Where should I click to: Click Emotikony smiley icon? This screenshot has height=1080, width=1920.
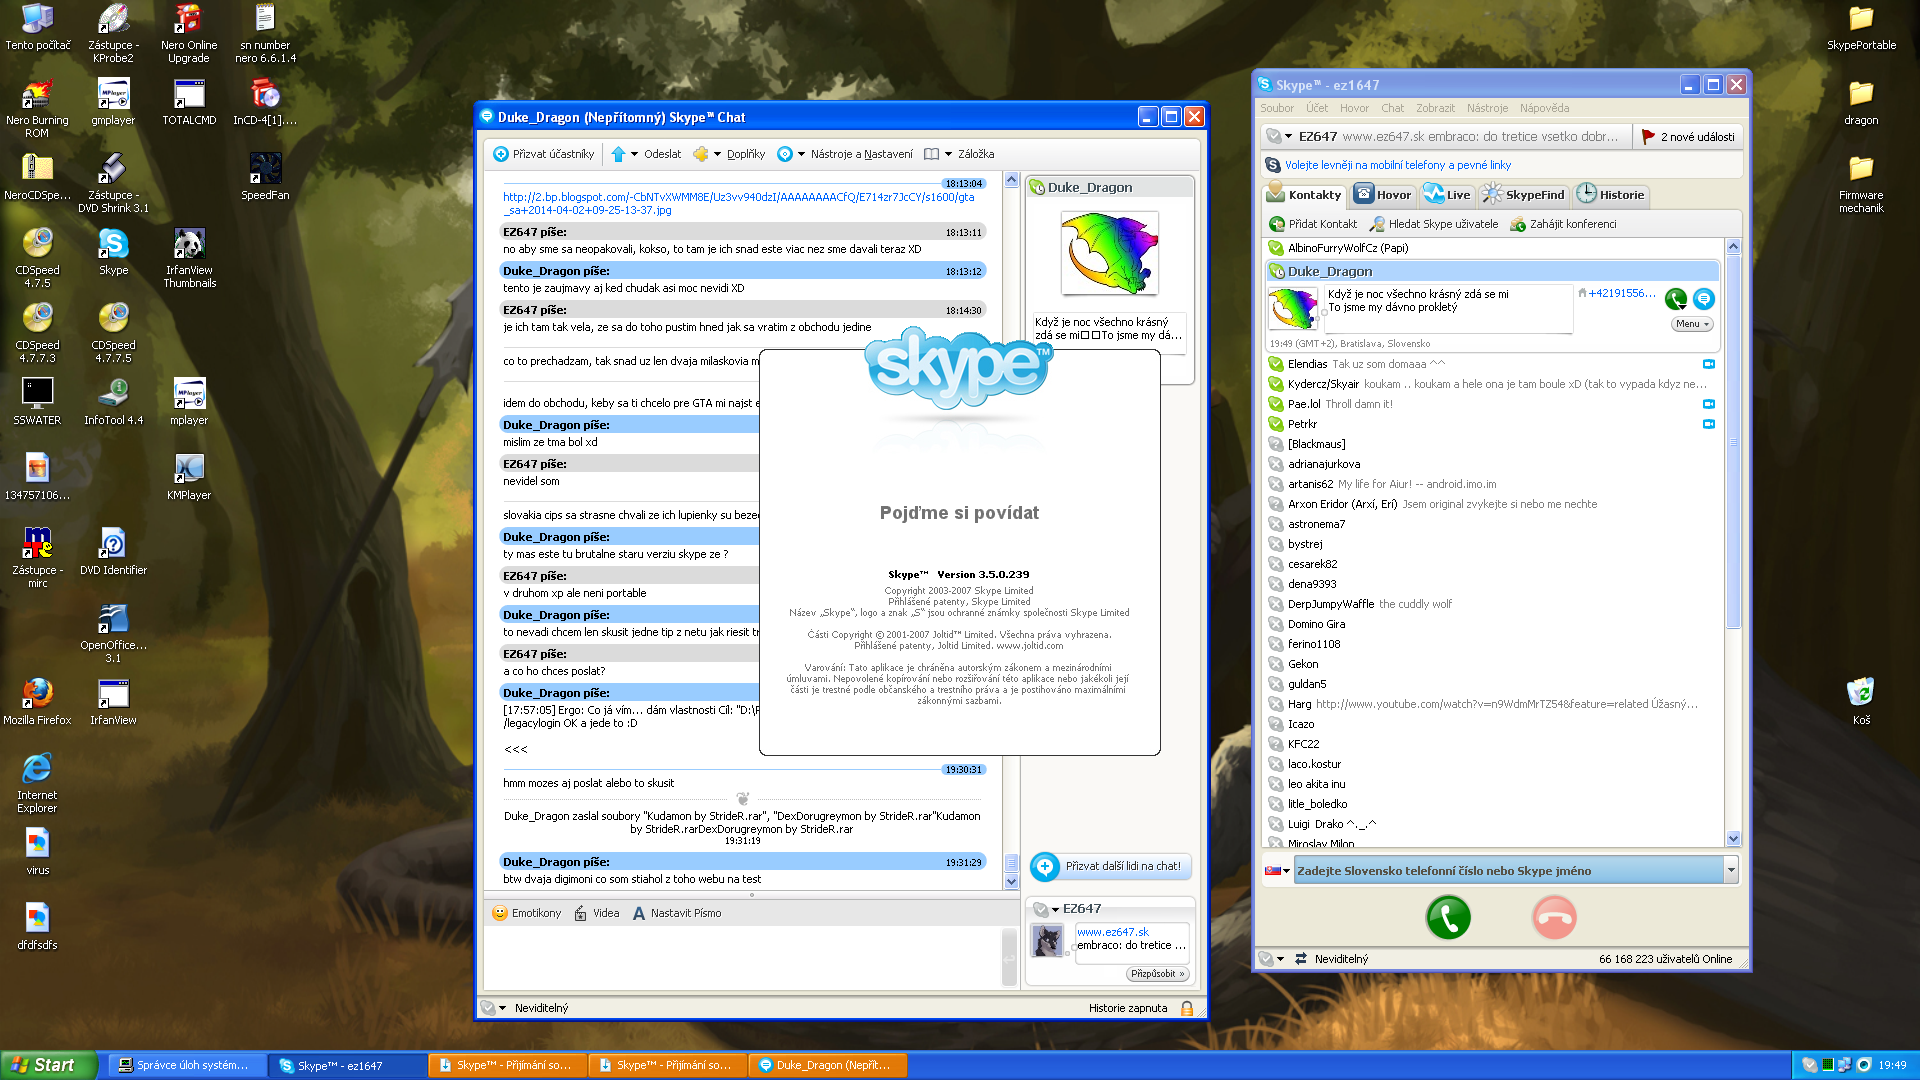tap(500, 913)
